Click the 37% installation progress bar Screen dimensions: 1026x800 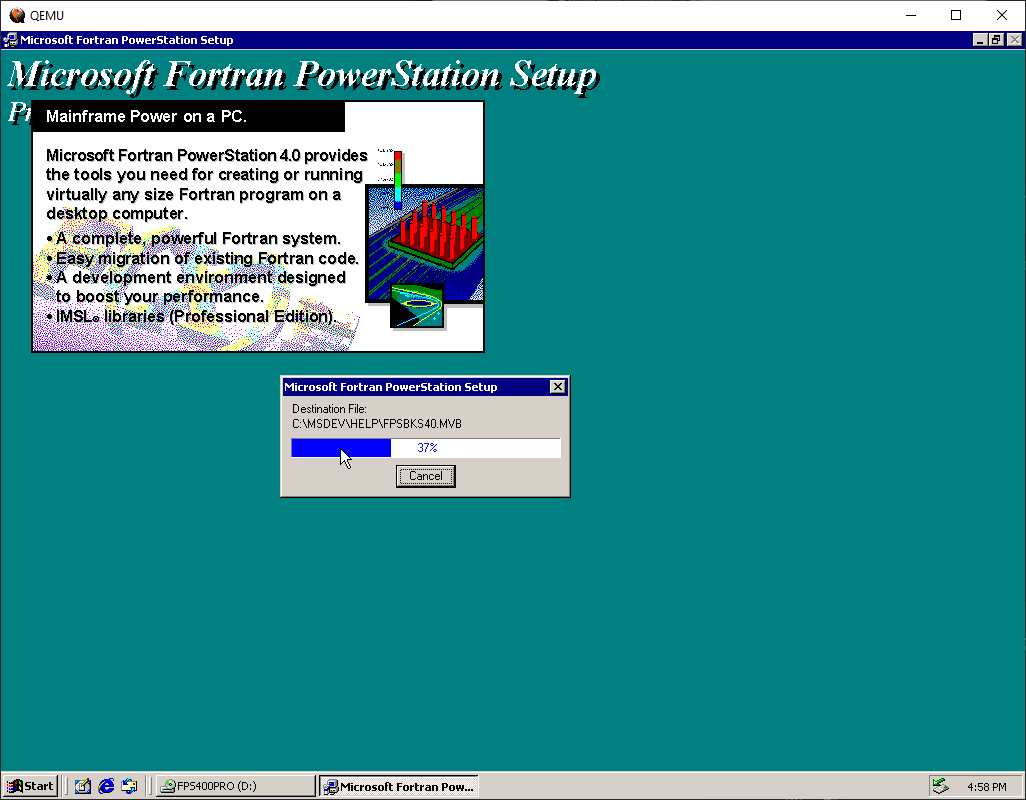(x=425, y=447)
